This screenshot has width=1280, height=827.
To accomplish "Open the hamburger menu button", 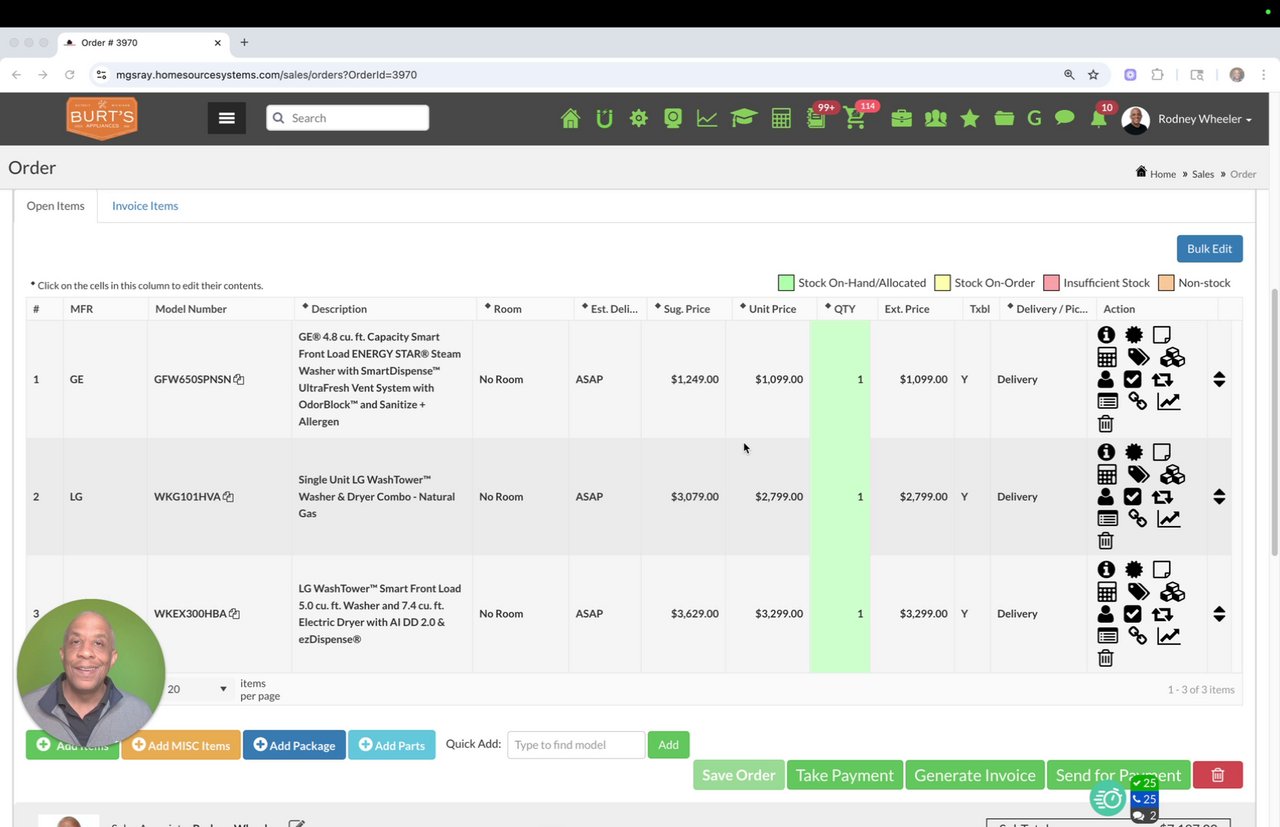I will coord(227,118).
